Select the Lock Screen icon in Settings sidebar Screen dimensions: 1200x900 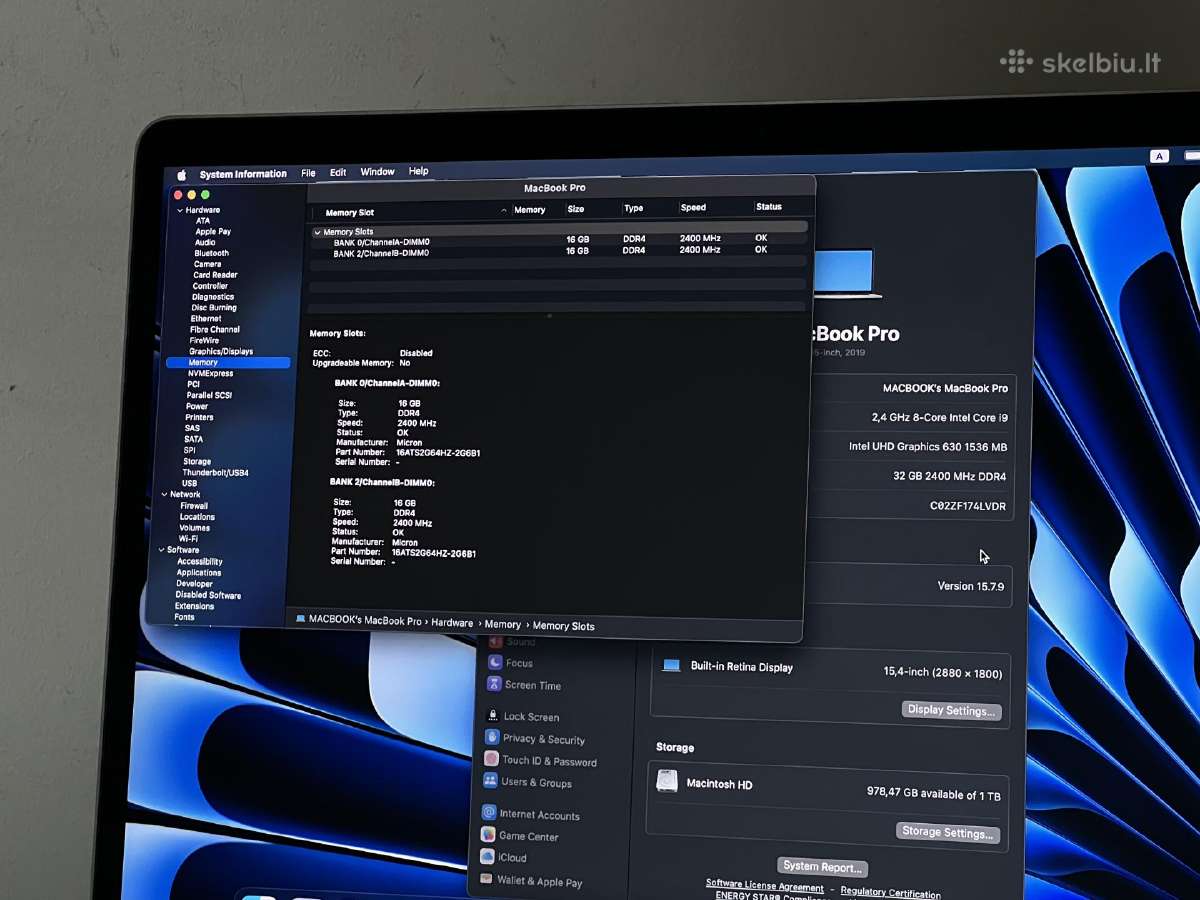click(x=492, y=716)
